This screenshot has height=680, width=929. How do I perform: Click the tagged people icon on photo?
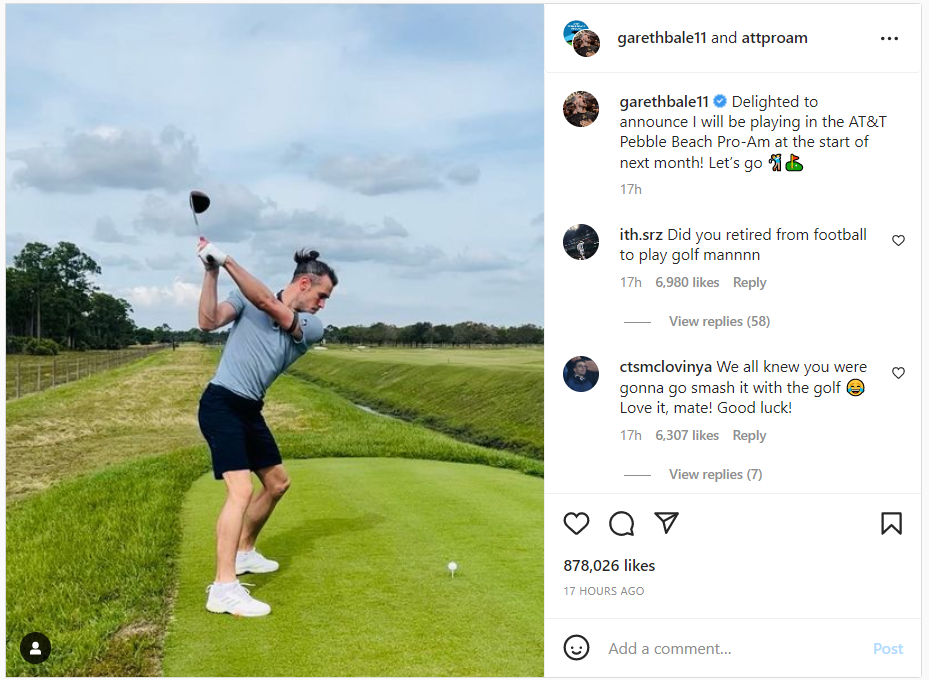point(35,648)
